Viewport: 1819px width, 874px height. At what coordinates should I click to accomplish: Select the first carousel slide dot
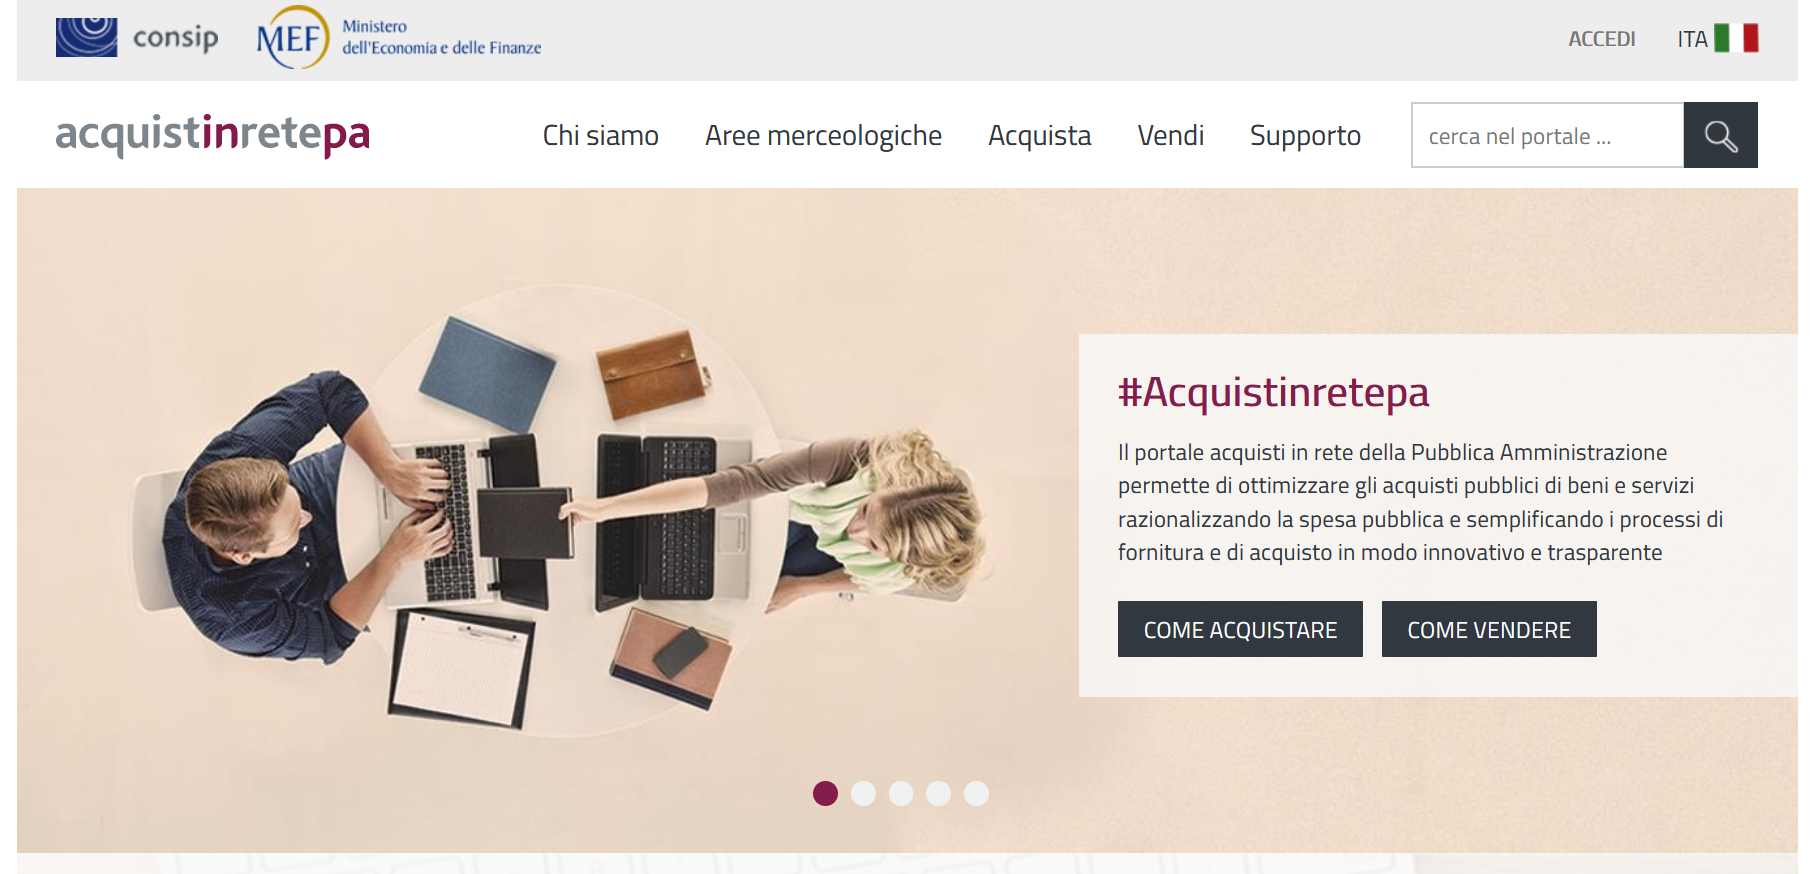[x=825, y=793]
